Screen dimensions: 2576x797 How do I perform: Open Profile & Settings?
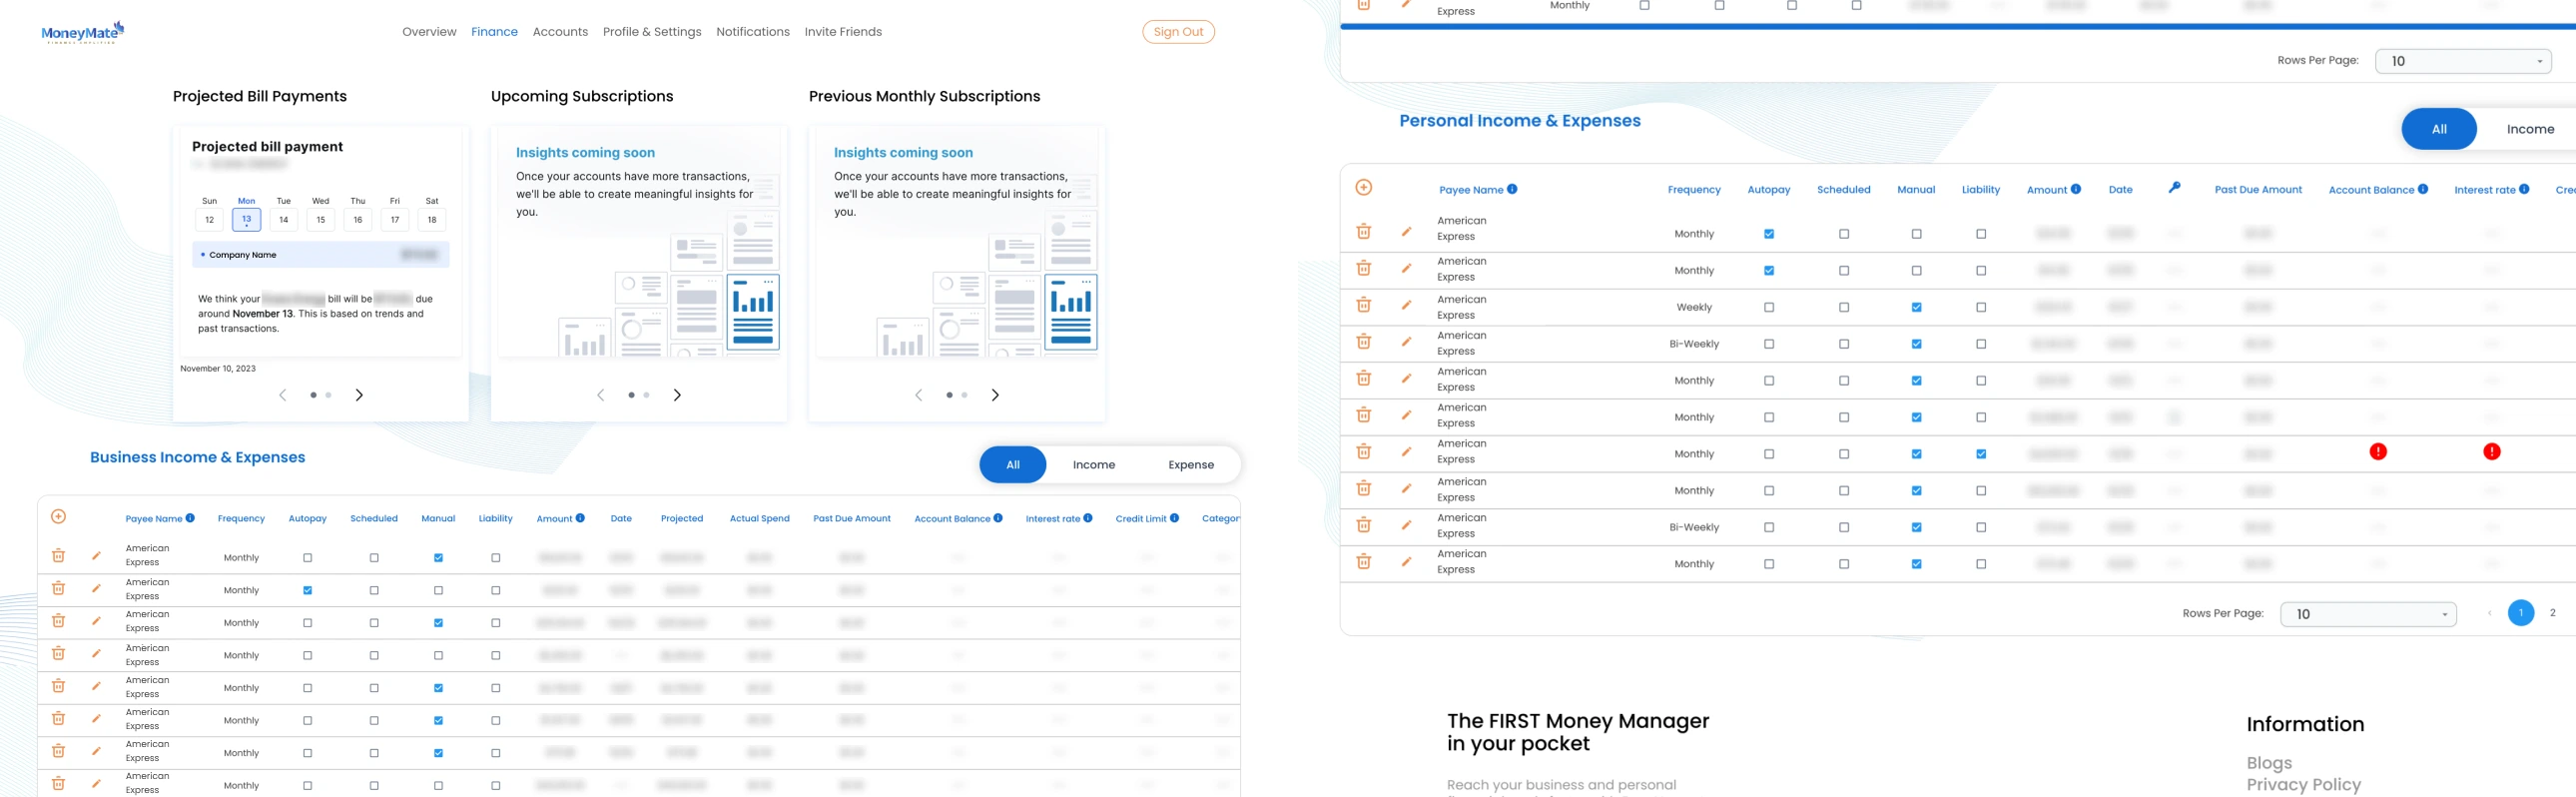coord(652,32)
